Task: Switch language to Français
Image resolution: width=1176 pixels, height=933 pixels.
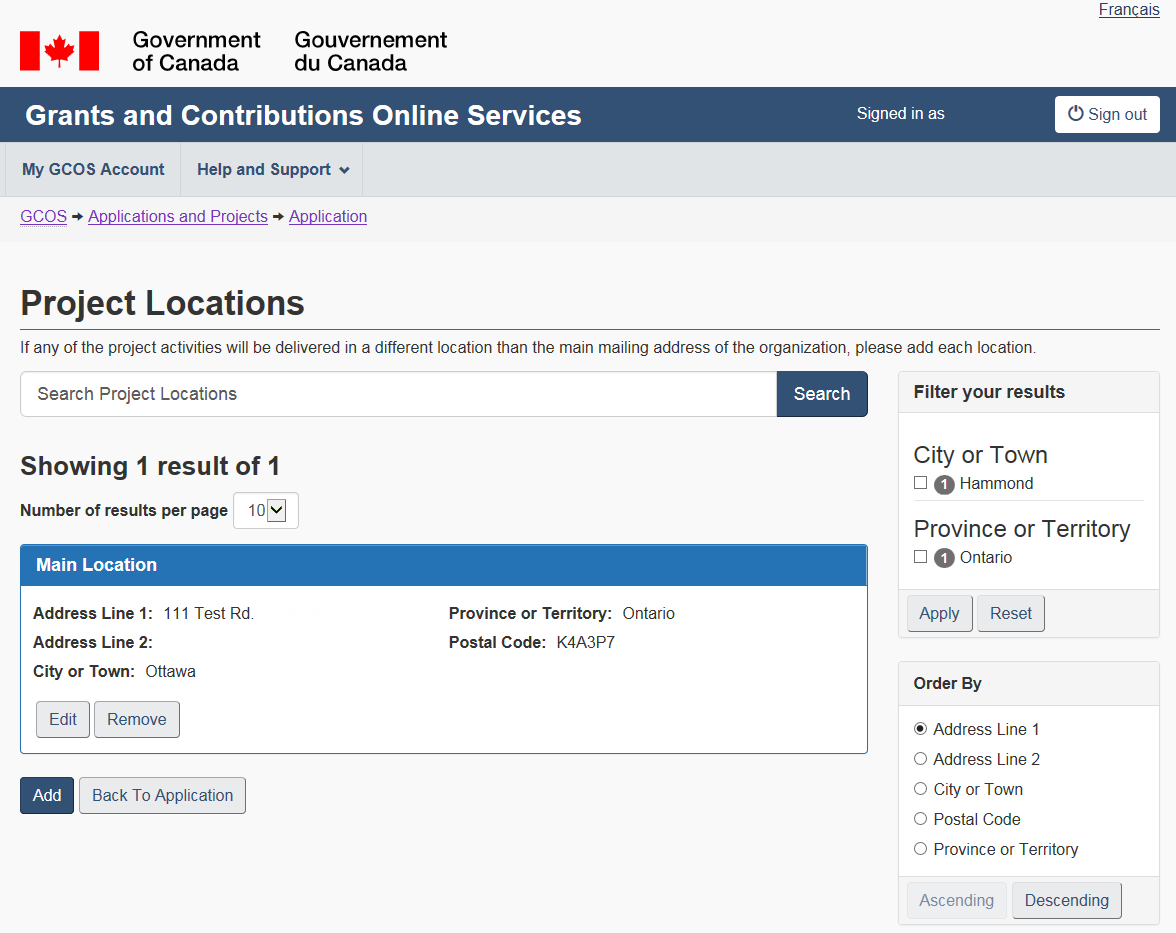Action: pos(1128,10)
